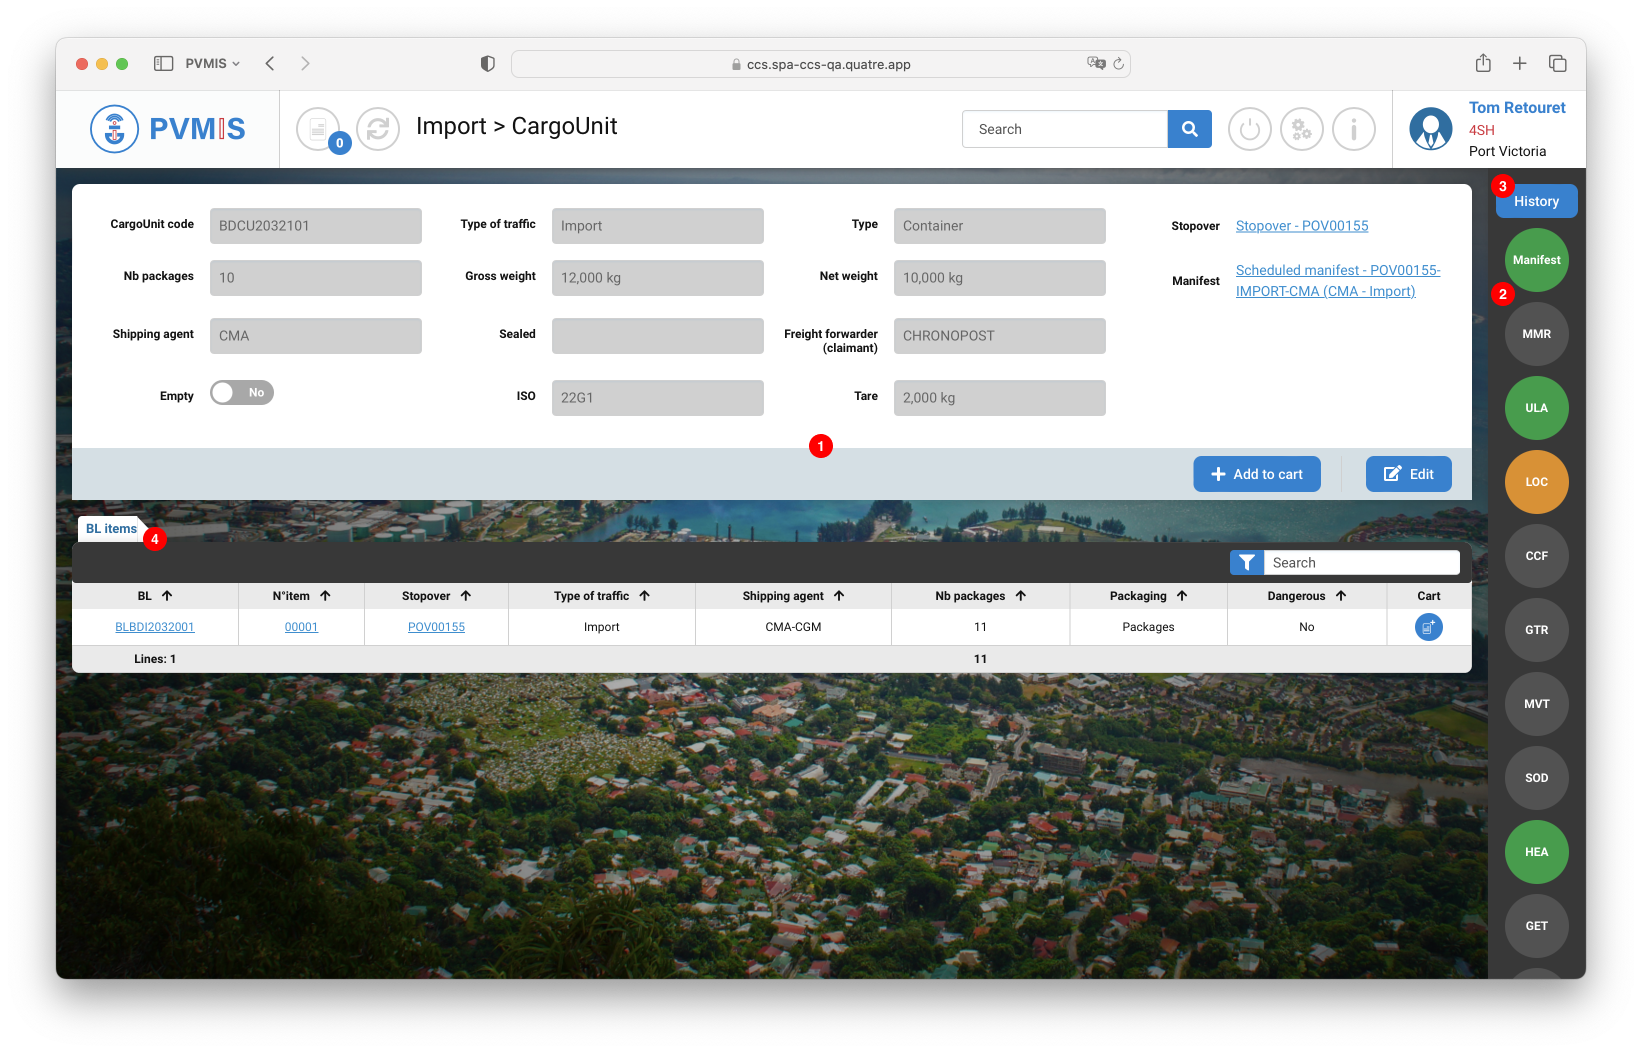Sort table by Dangerous column

coord(1340,596)
